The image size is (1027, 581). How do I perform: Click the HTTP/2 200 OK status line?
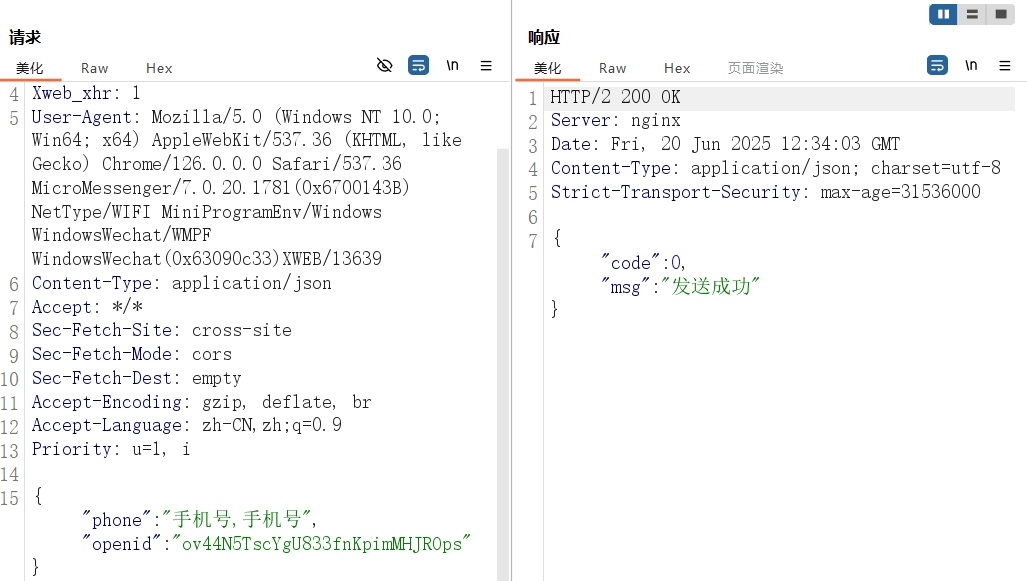coord(615,97)
